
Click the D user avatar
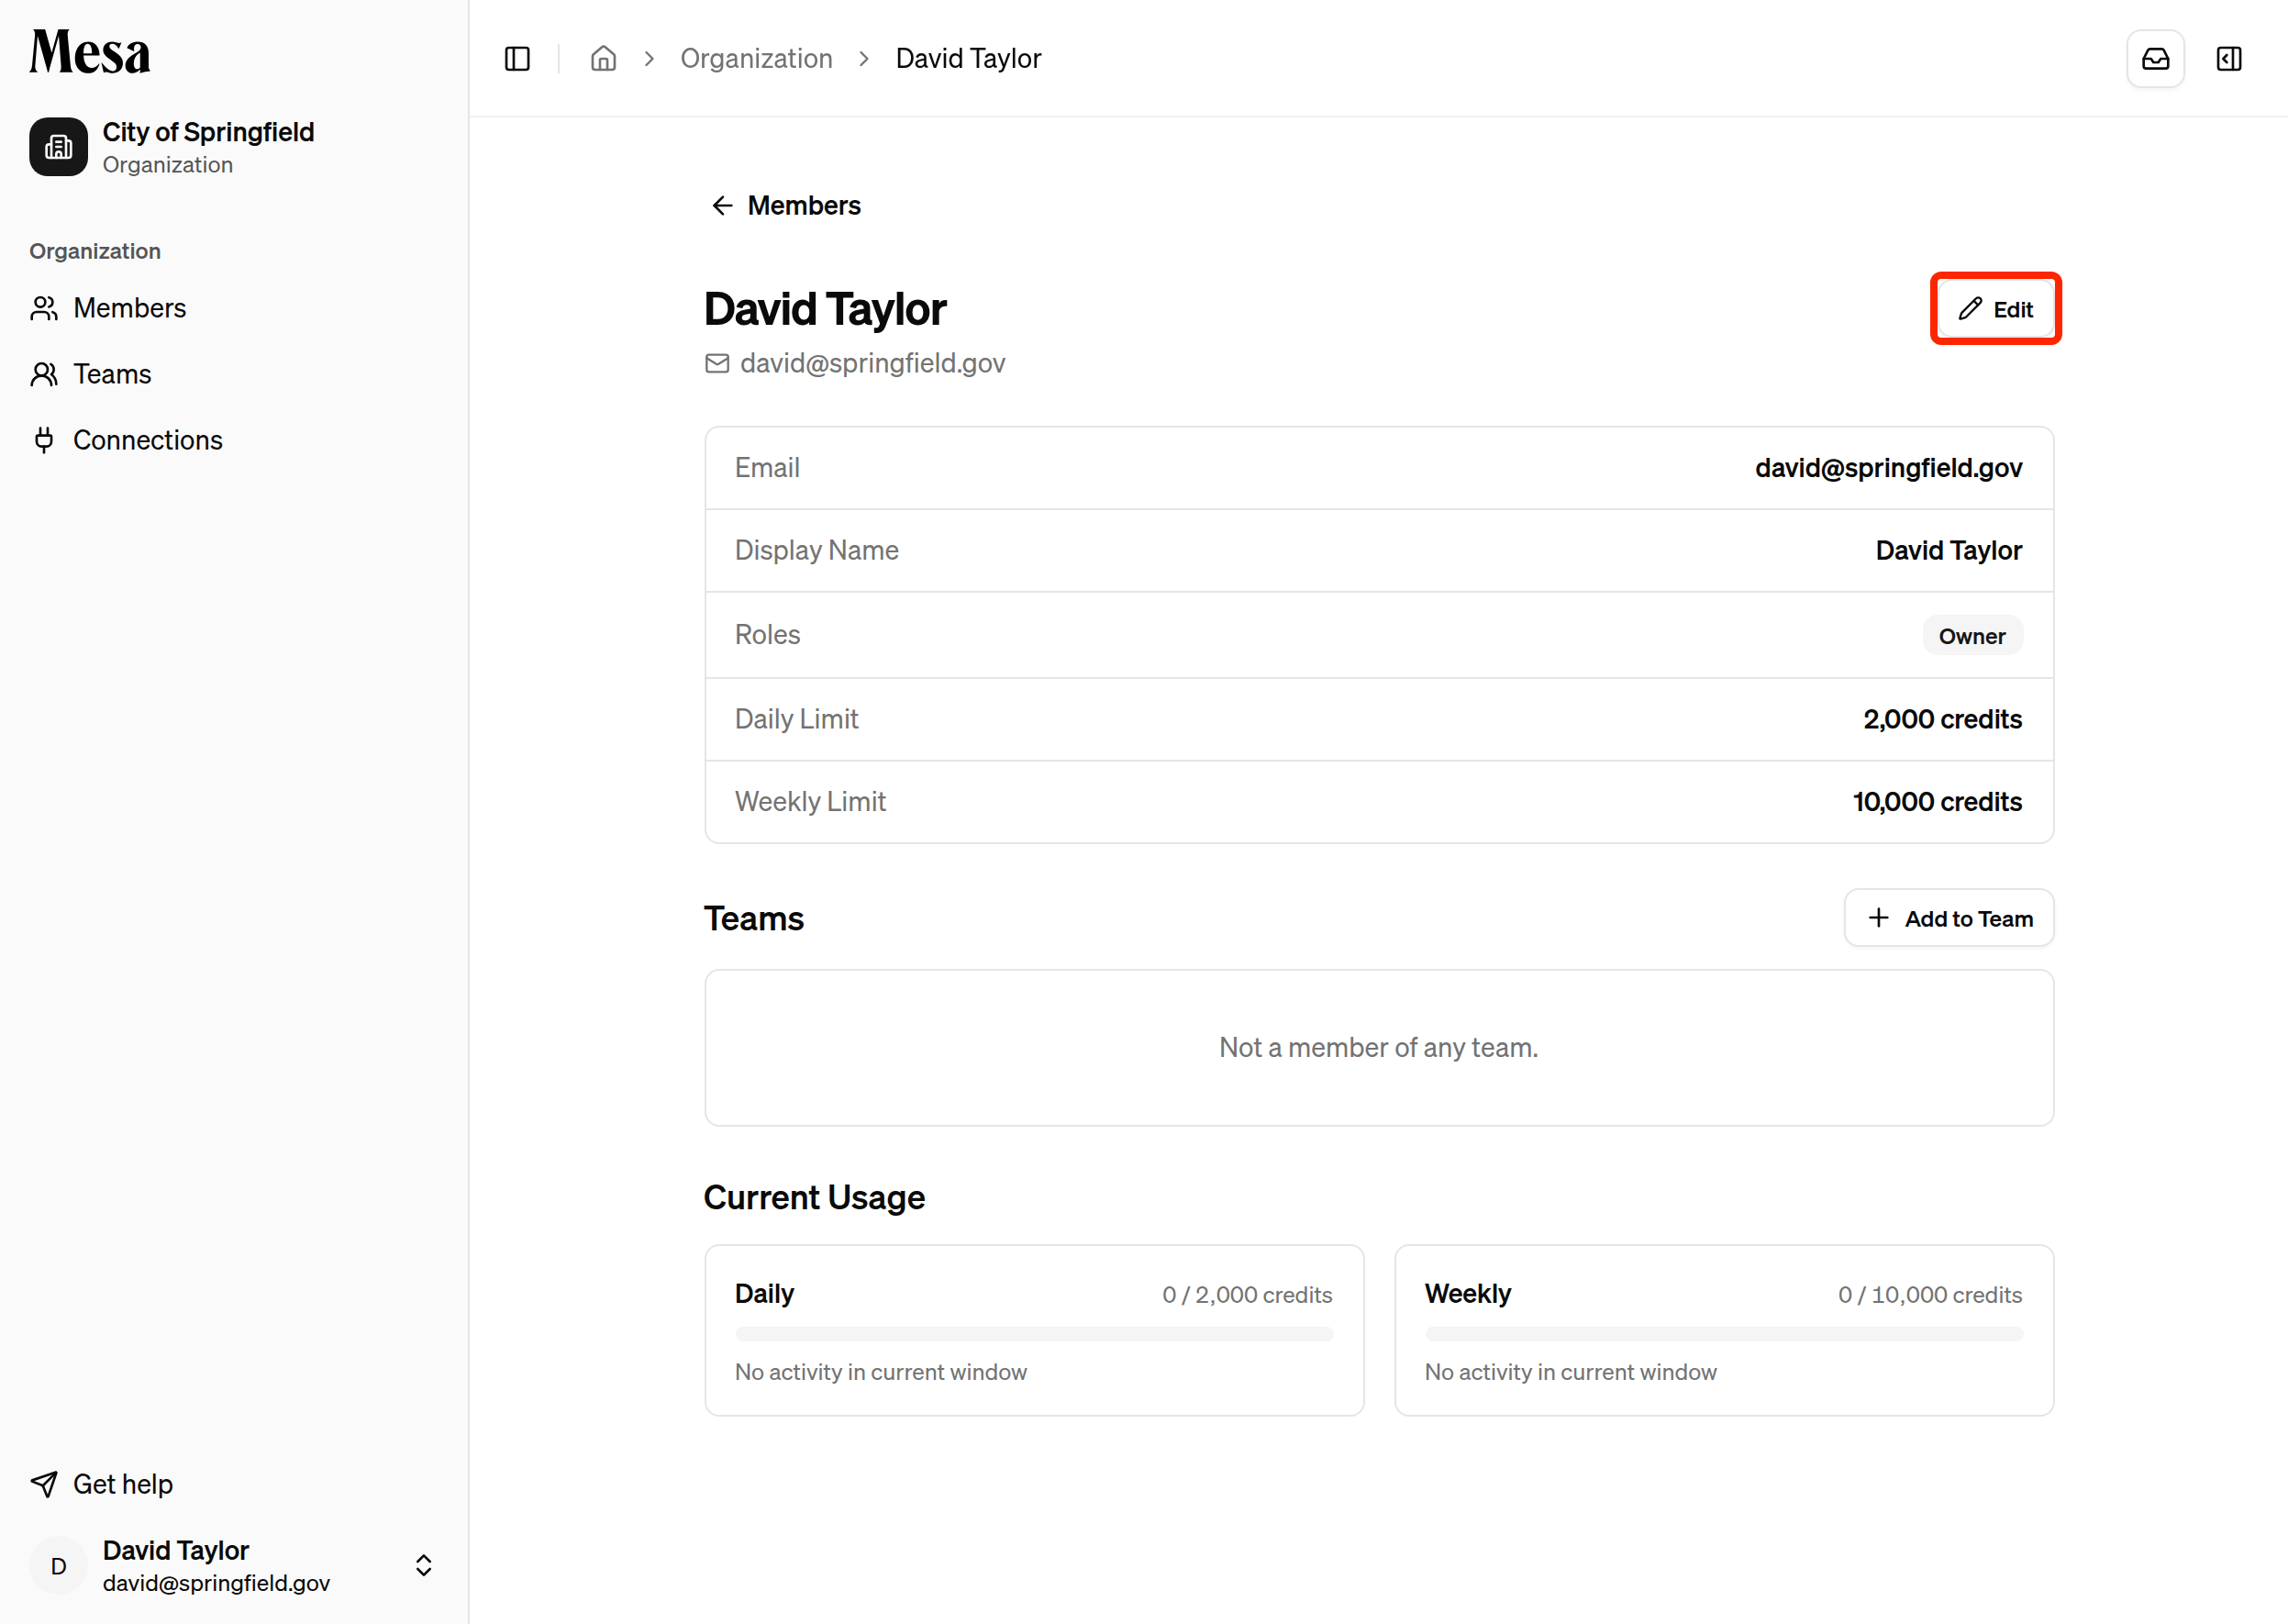[x=58, y=1566]
